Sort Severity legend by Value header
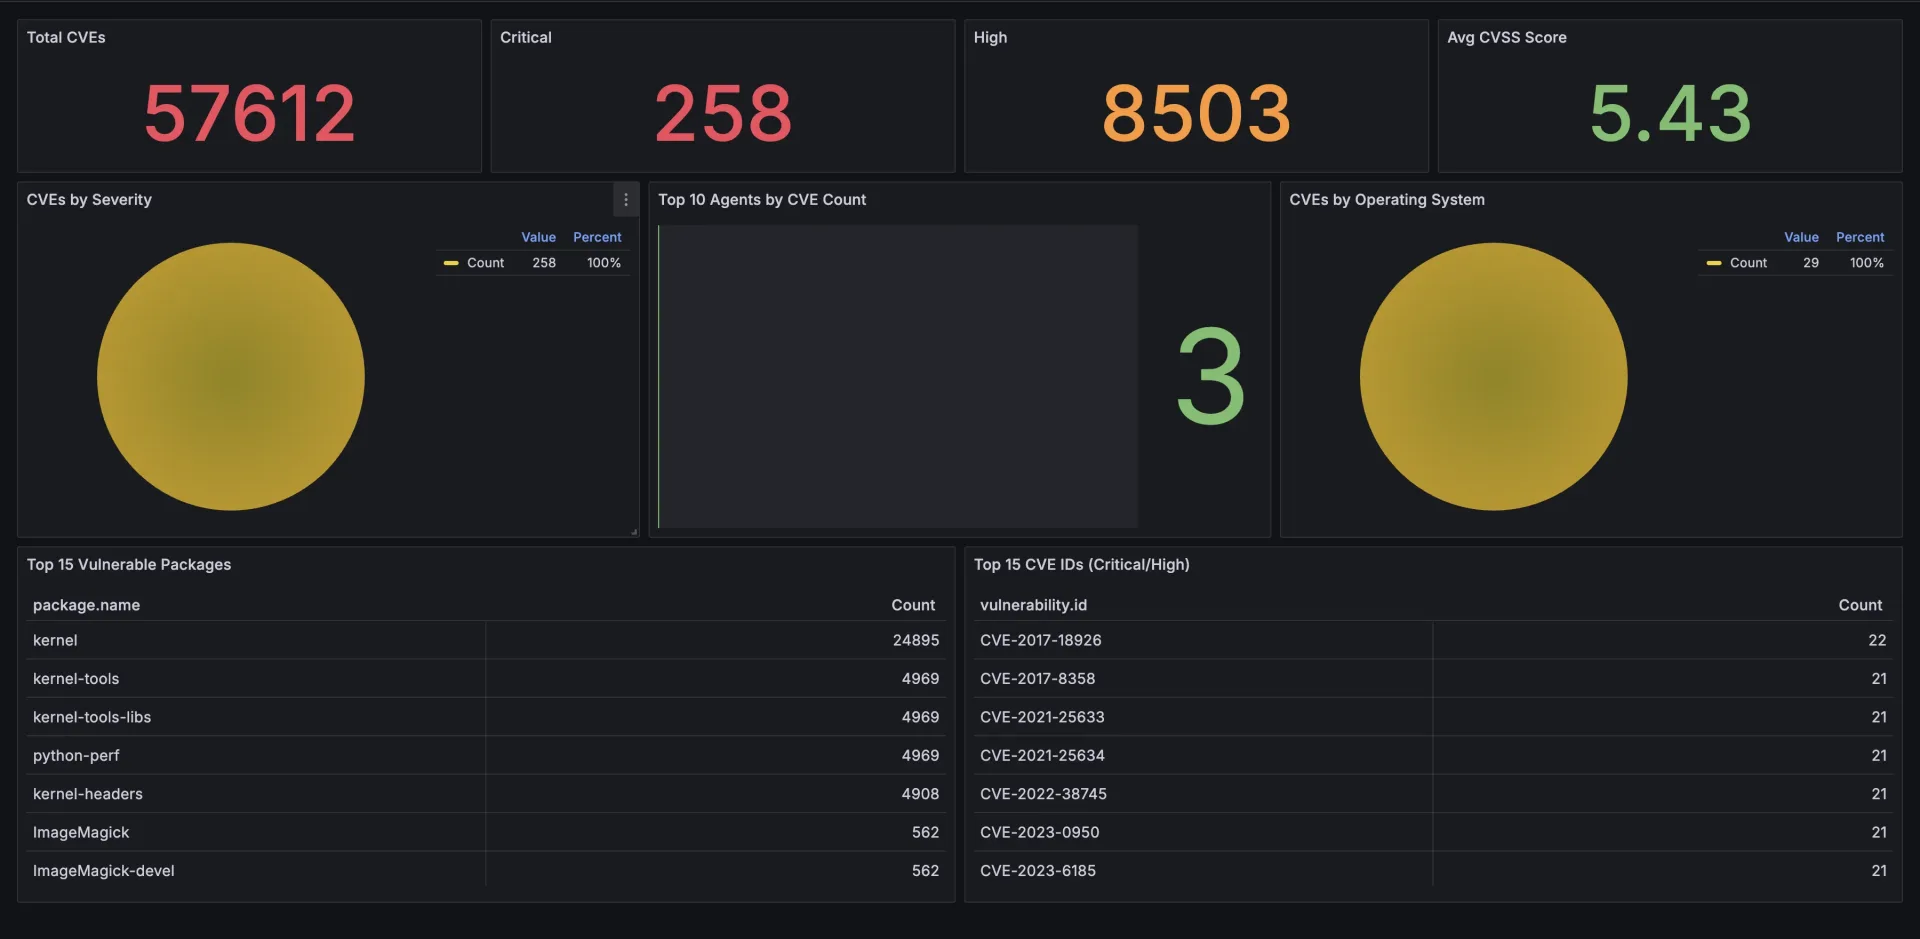 point(538,237)
